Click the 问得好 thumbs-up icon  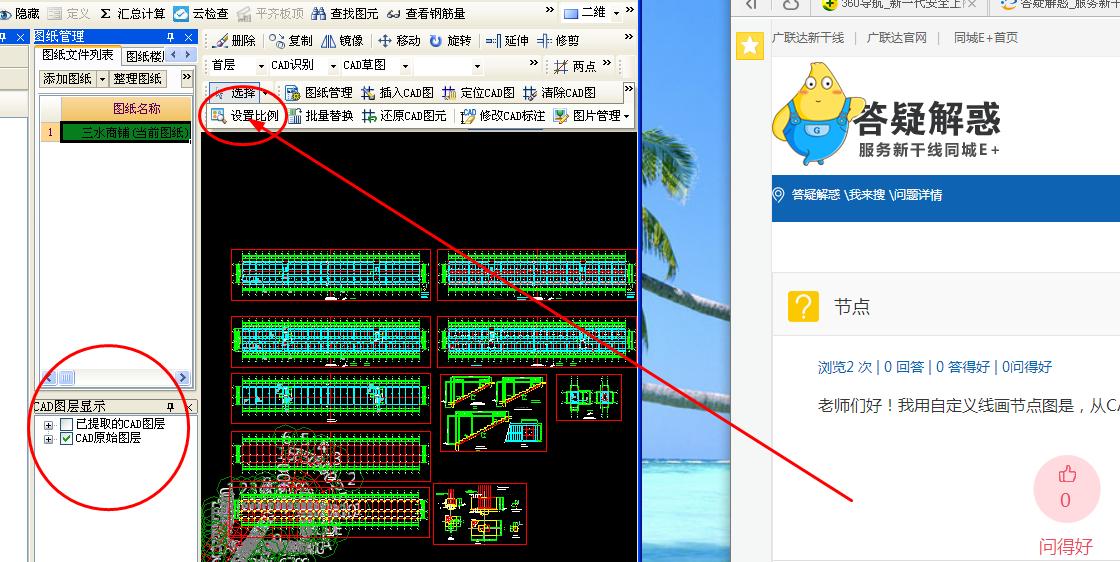pos(1067,474)
